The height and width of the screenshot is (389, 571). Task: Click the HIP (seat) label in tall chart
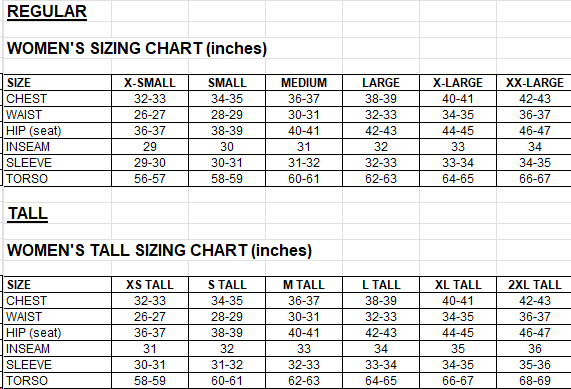coord(34,333)
